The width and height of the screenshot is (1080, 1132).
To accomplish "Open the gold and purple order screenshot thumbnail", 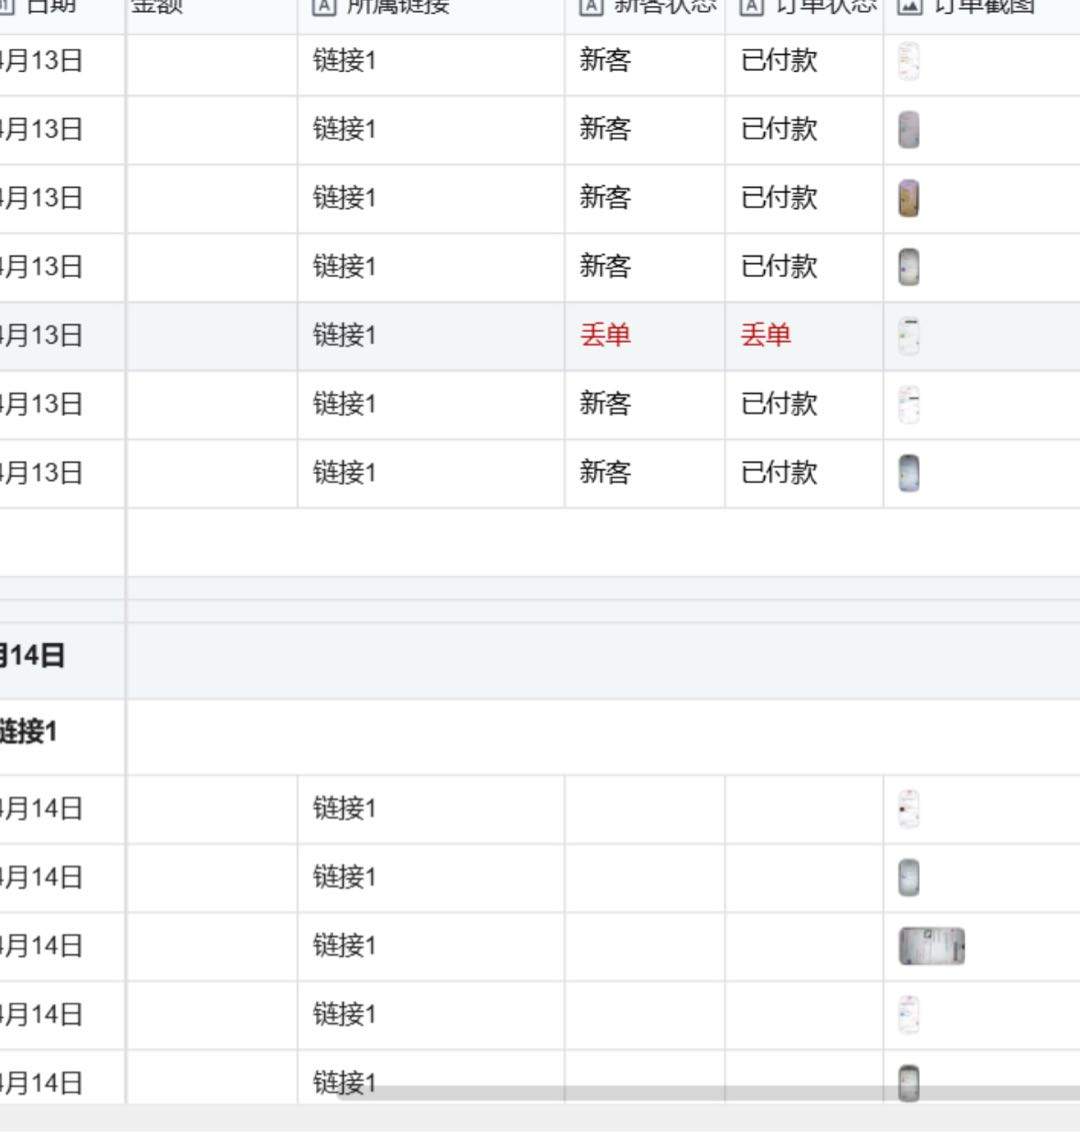I will [909, 198].
